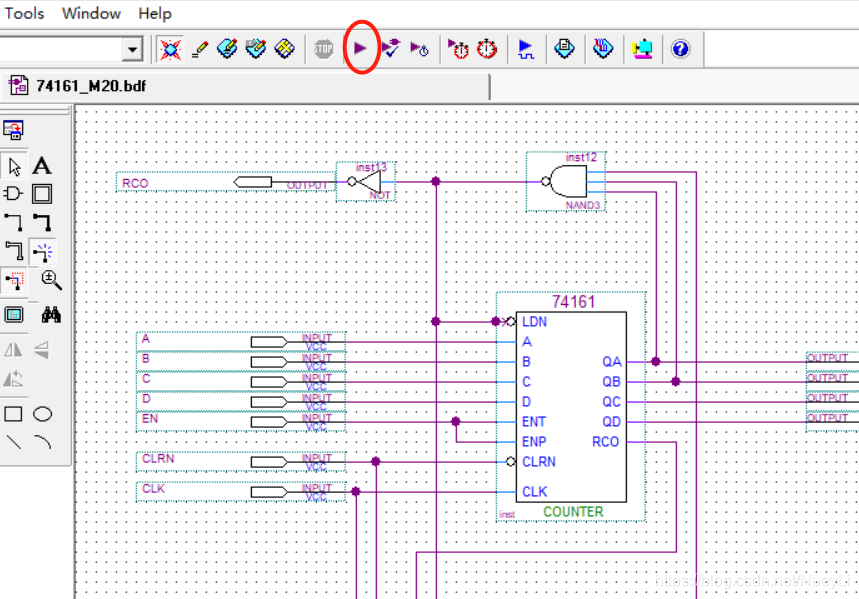
Task: Click the plain red stopwatch timing icon
Action: 486,49
